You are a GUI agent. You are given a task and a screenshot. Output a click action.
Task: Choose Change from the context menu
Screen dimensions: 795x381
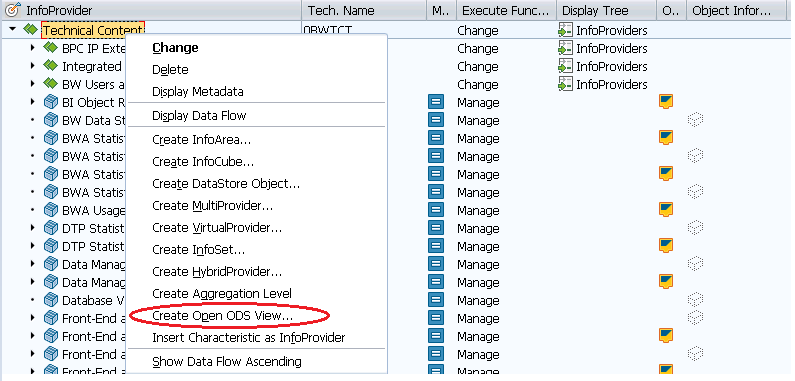[175, 48]
